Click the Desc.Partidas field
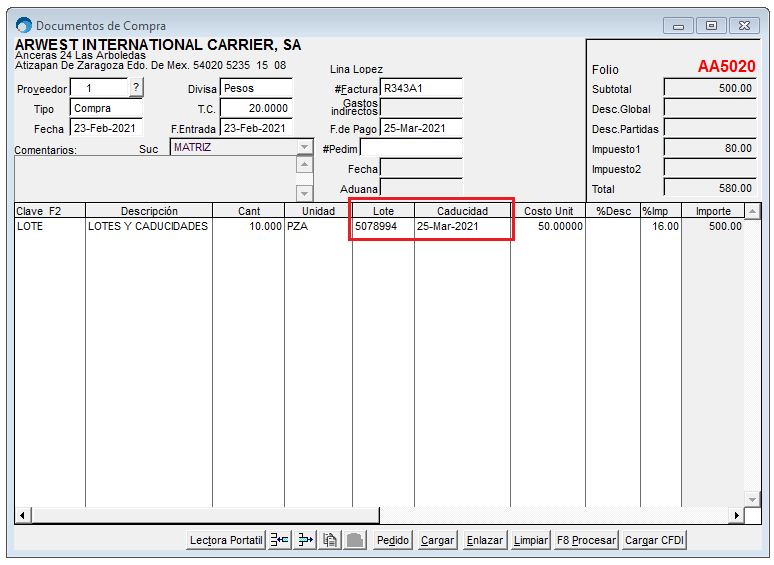Screen dimensions: 774x565 (710, 128)
